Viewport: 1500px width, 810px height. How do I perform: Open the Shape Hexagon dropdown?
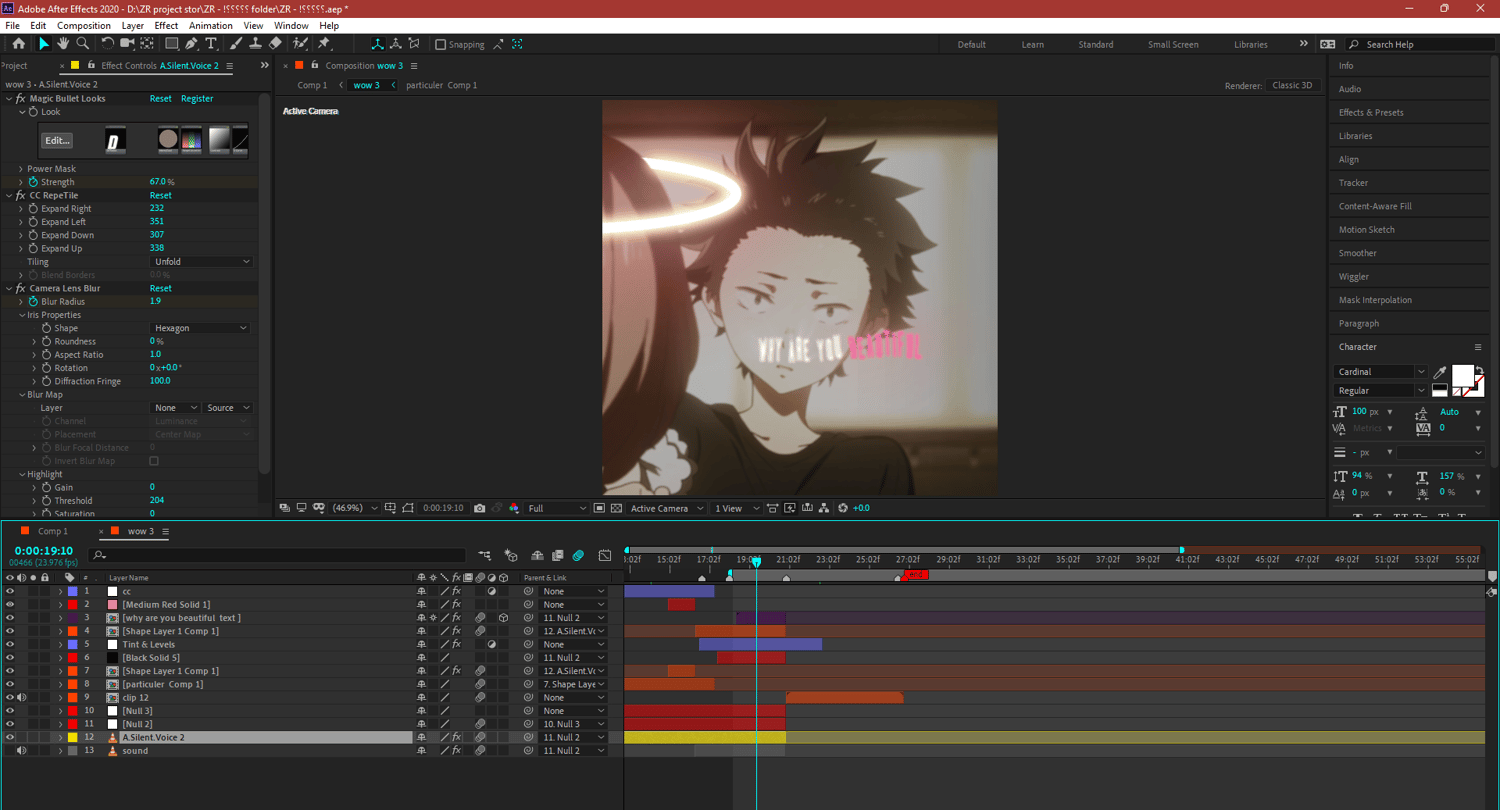tap(199, 328)
